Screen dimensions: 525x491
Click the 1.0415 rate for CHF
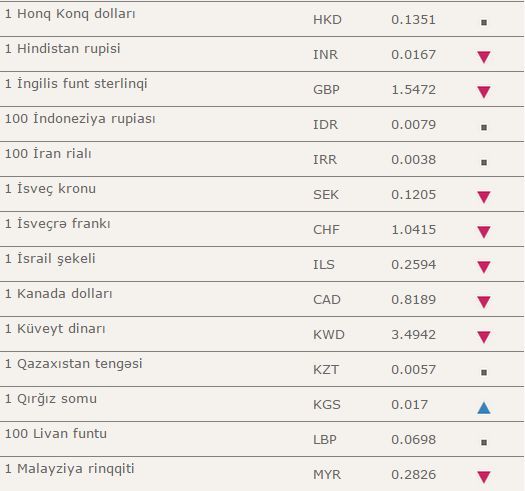(x=414, y=230)
